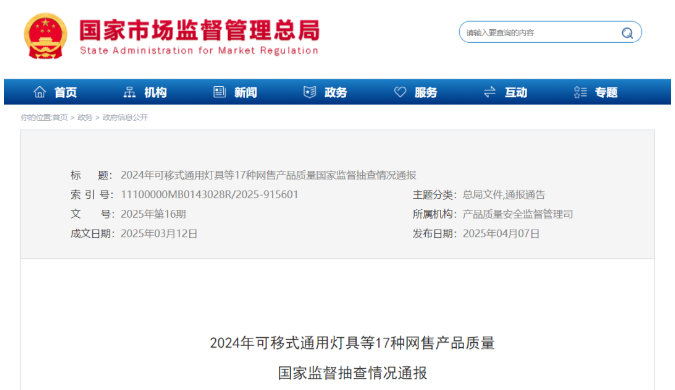The height and width of the screenshot is (390, 675).
Task: Click the magnifier search icon
Action: point(627,33)
